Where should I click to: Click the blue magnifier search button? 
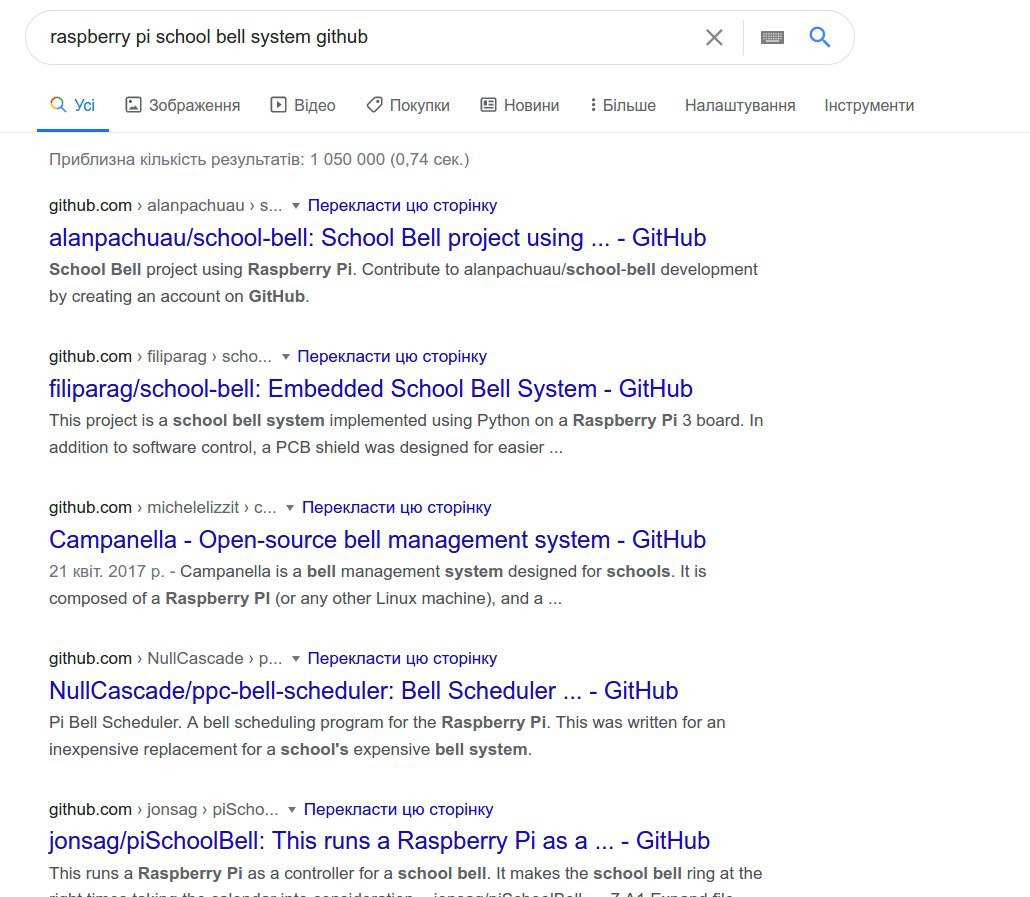pyautogui.click(x=819, y=37)
